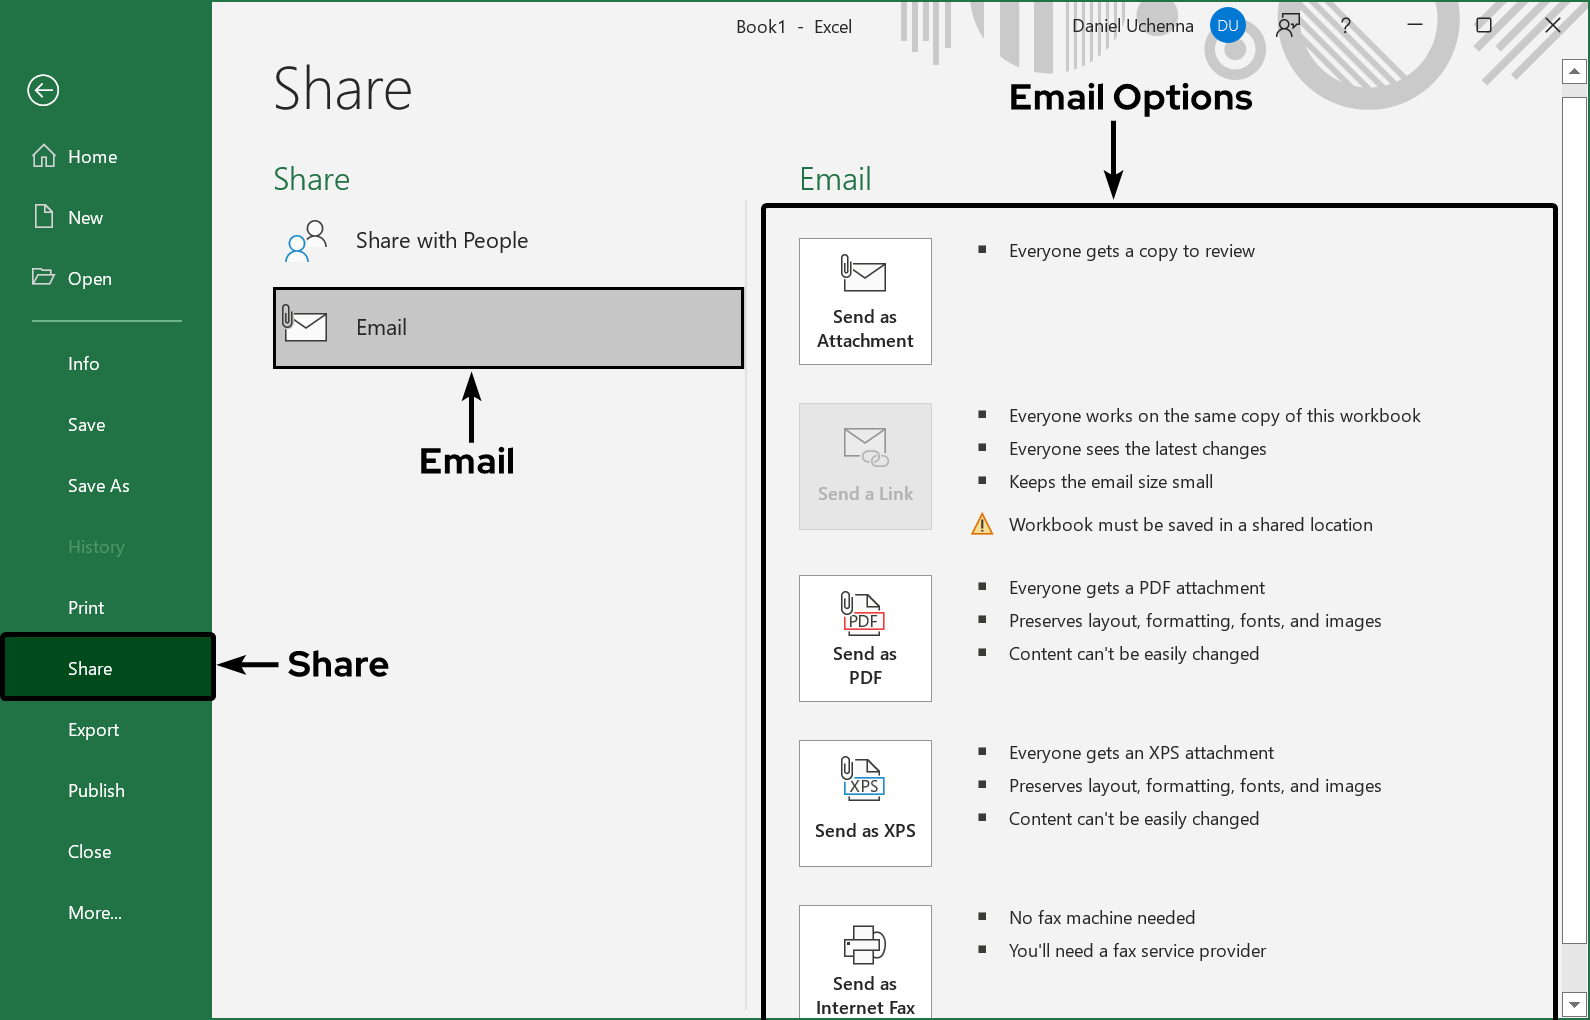The width and height of the screenshot is (1590, 1020).
Task: Click the warning icon beside shared location note
Action: tap(982, 524)
